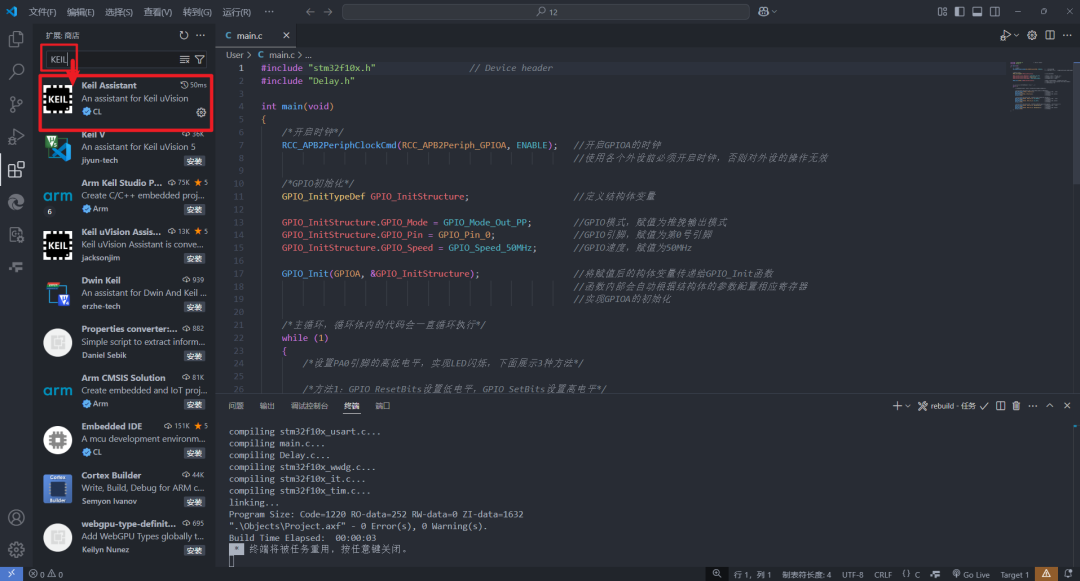The width and height of the screenshot is (1080, 581).
Task: Open Keil Assistant manage gear icon
Action: [201, 112]
